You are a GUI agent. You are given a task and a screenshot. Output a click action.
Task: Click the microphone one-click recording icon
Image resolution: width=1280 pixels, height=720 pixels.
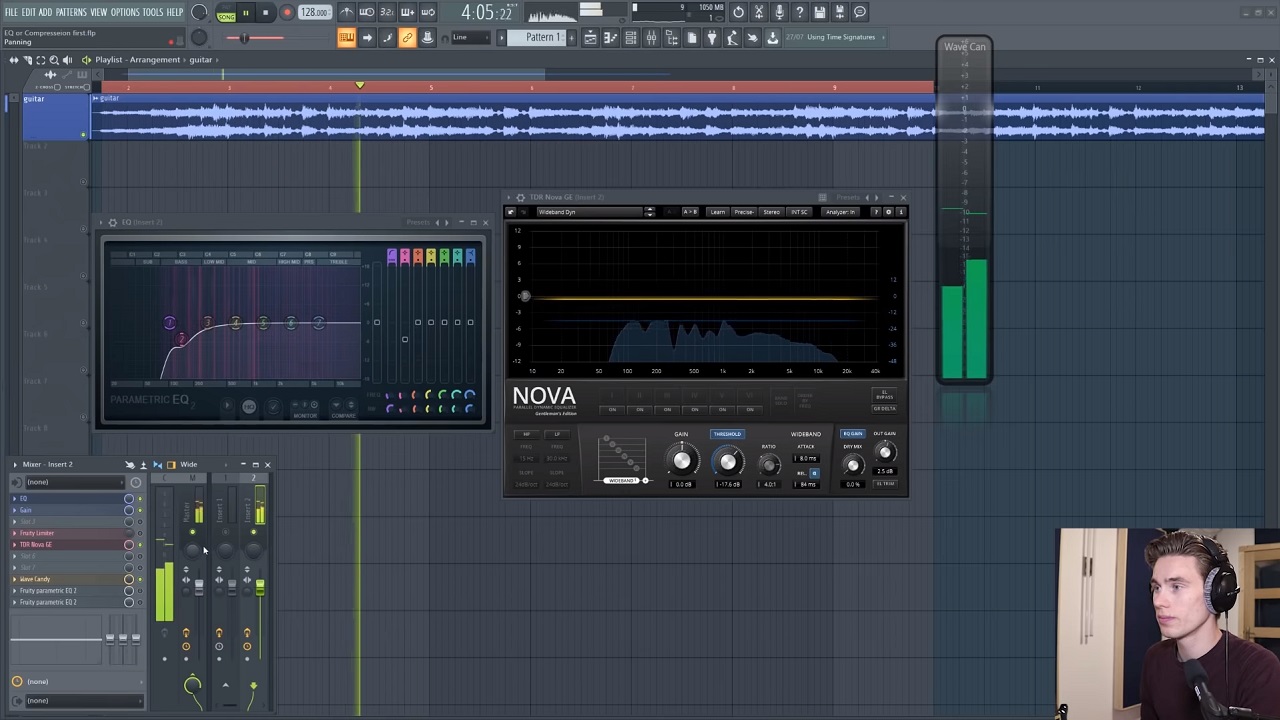pos(779,12)
